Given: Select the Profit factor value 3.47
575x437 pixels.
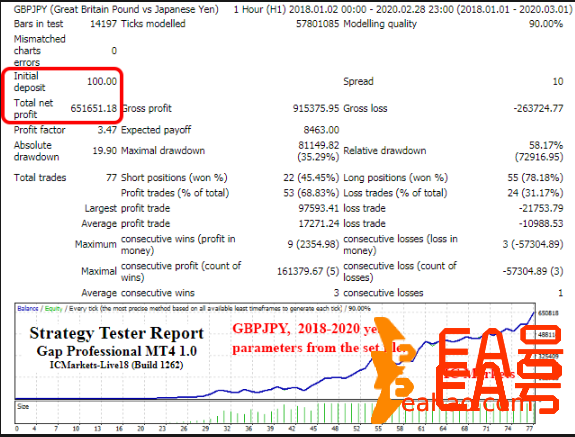Looking at the screenshot, I should tap(107, 130).
